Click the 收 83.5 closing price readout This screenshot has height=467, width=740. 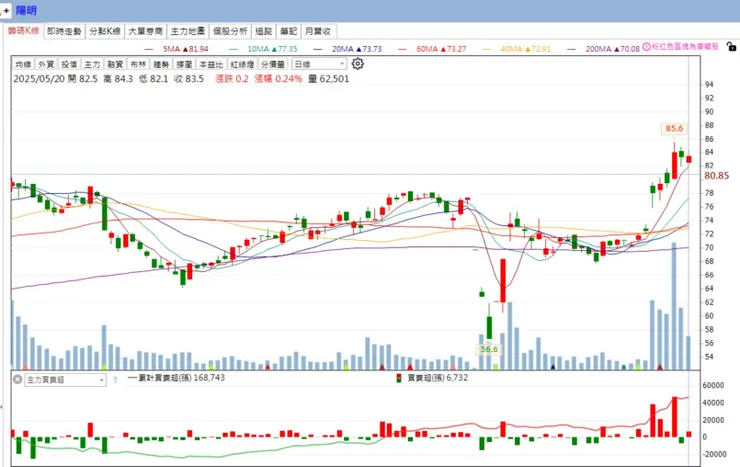tap(189, 79)
